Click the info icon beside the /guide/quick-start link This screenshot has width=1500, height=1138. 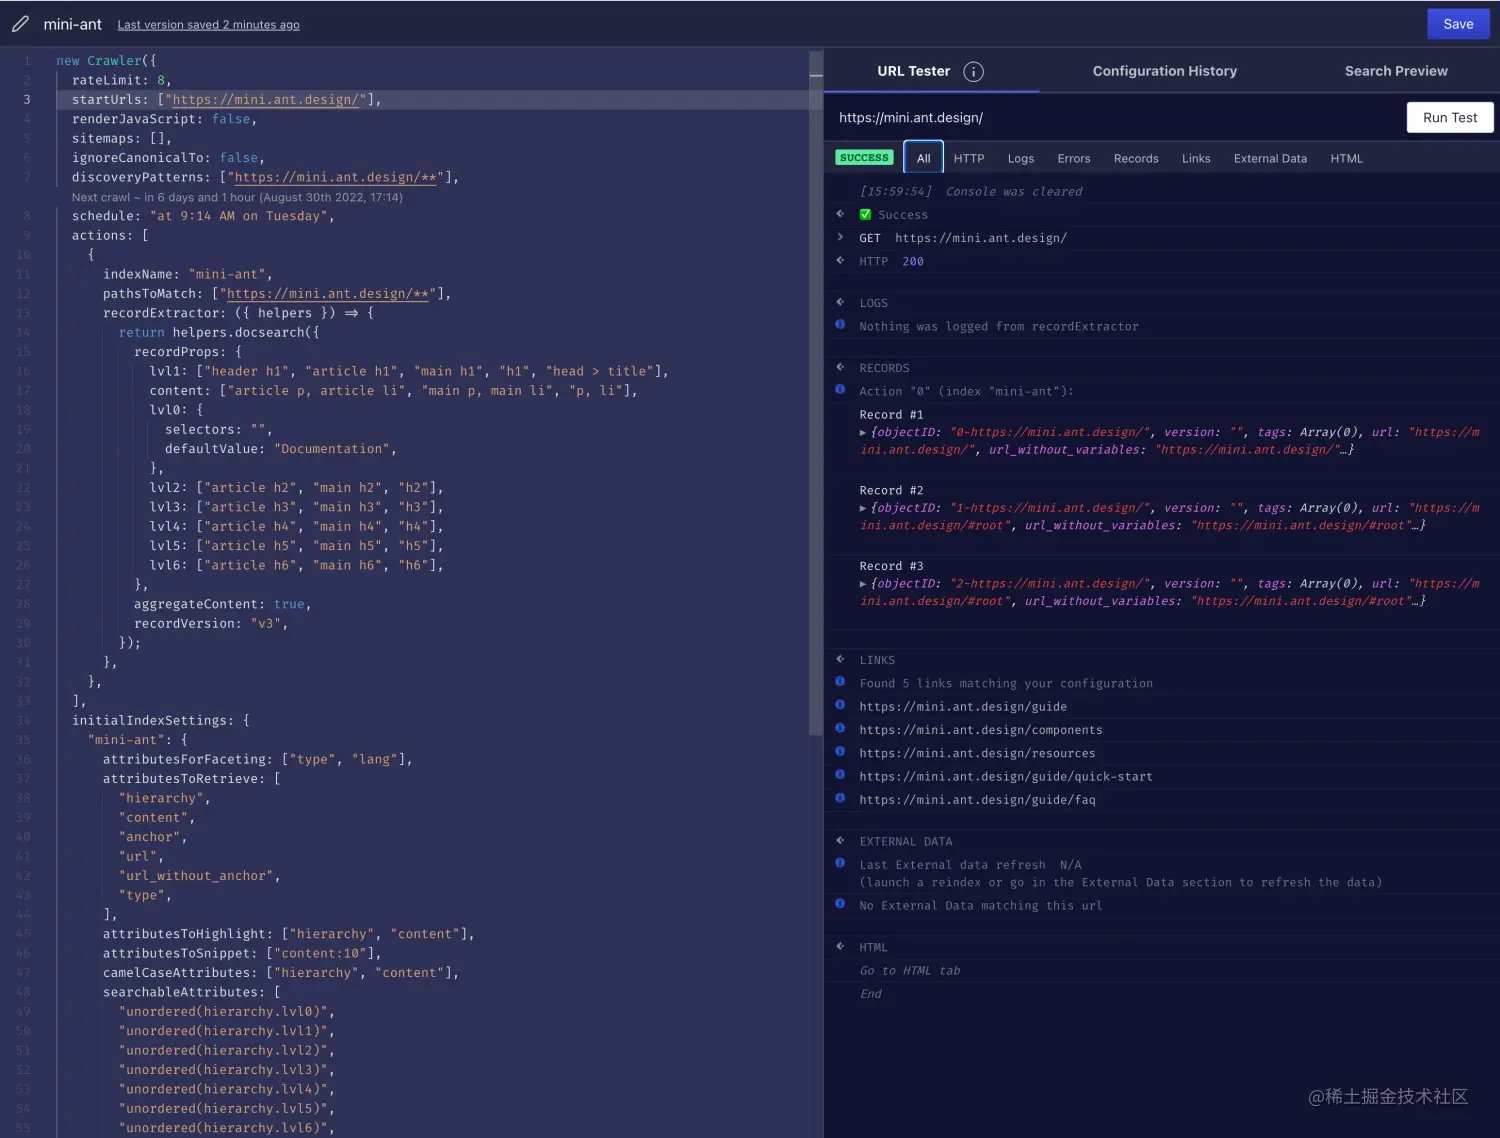pyautogui.click(x=840, y=774)
